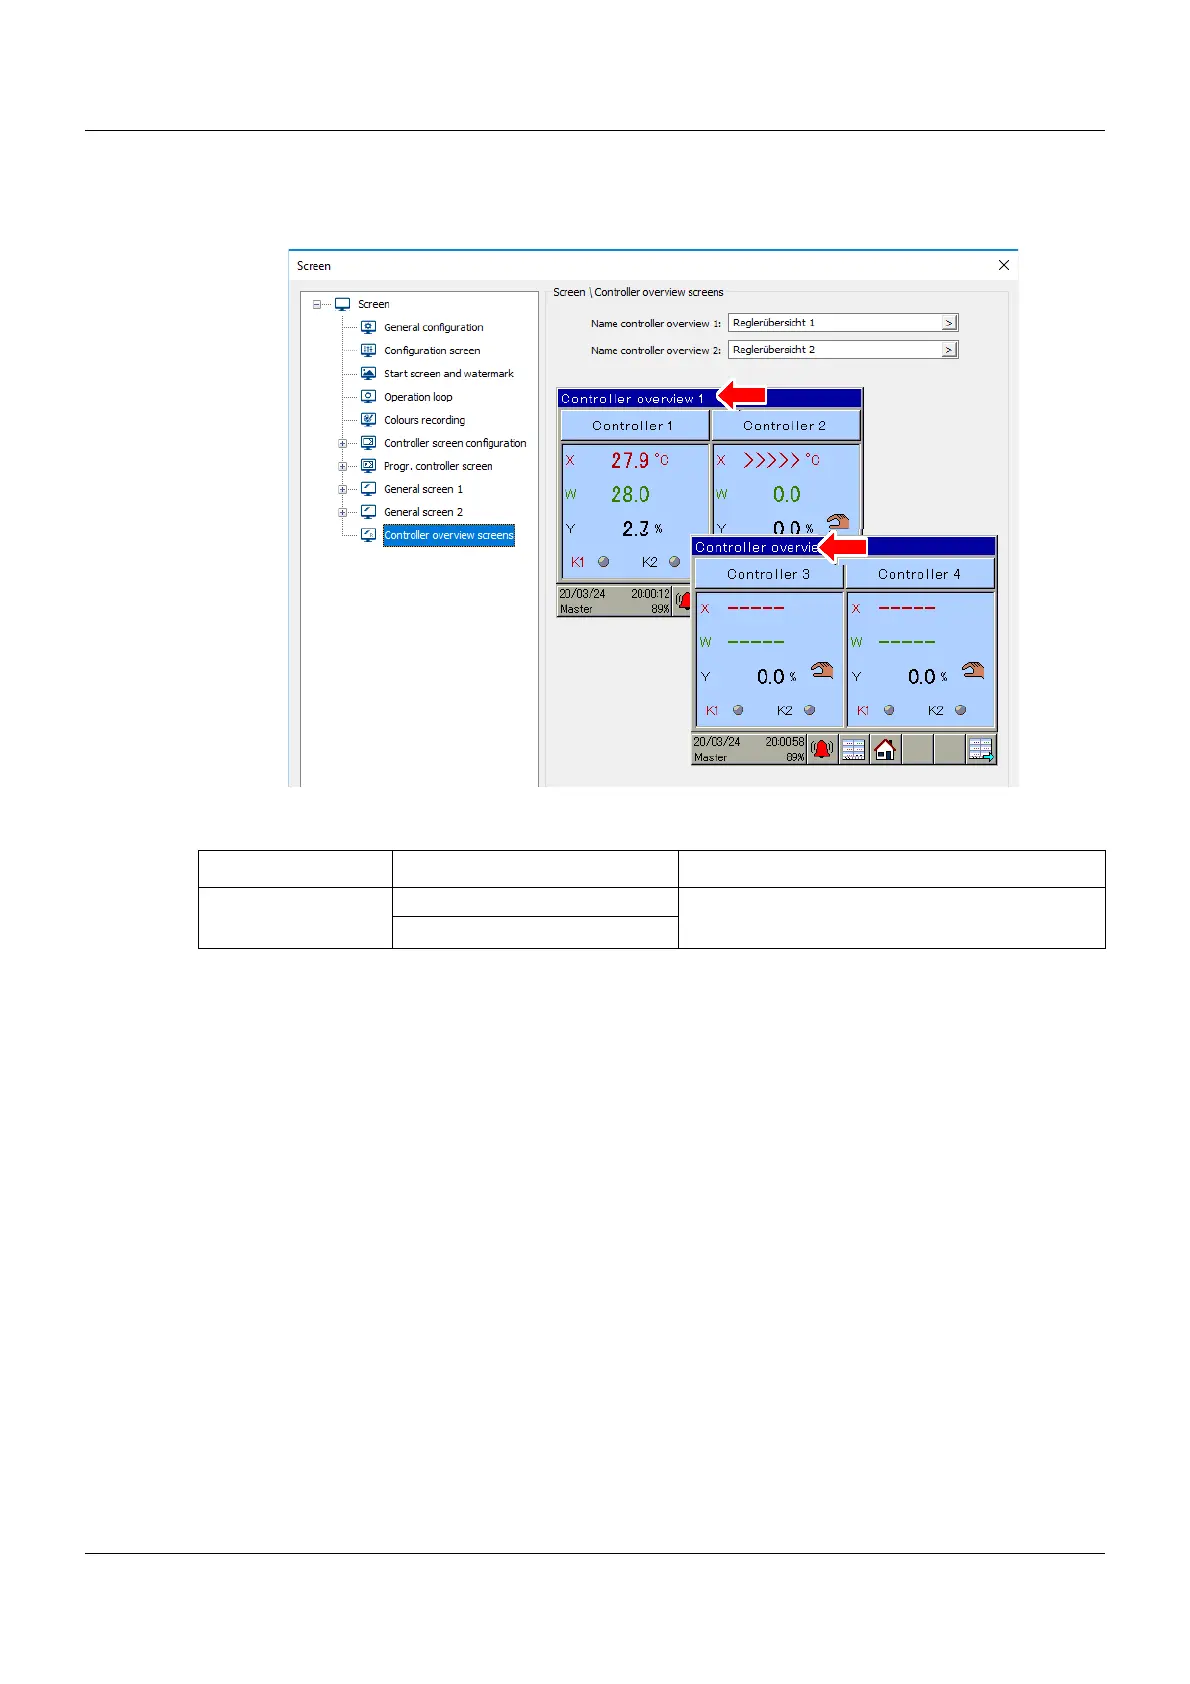The width and height of the screenshot is (1190, 1684).
Task: Select Configuration screen in tree
Action: (x=432, y=350)
